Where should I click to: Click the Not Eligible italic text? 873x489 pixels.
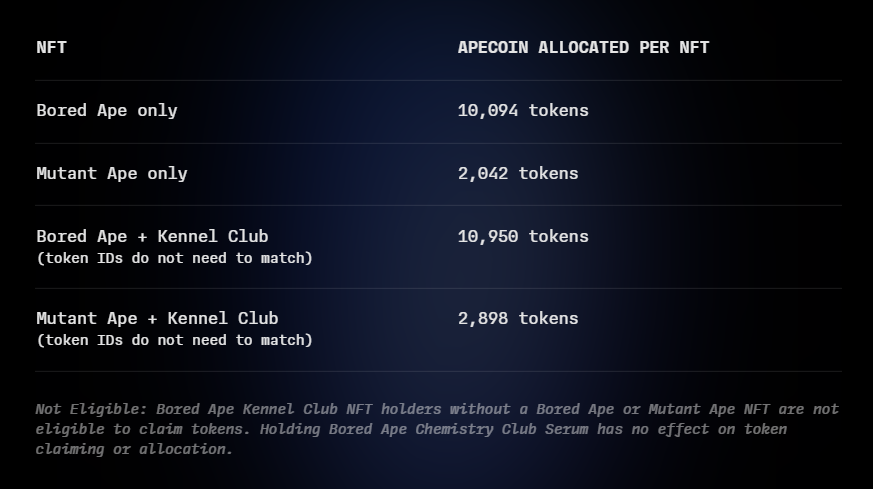tap(91, 409)
